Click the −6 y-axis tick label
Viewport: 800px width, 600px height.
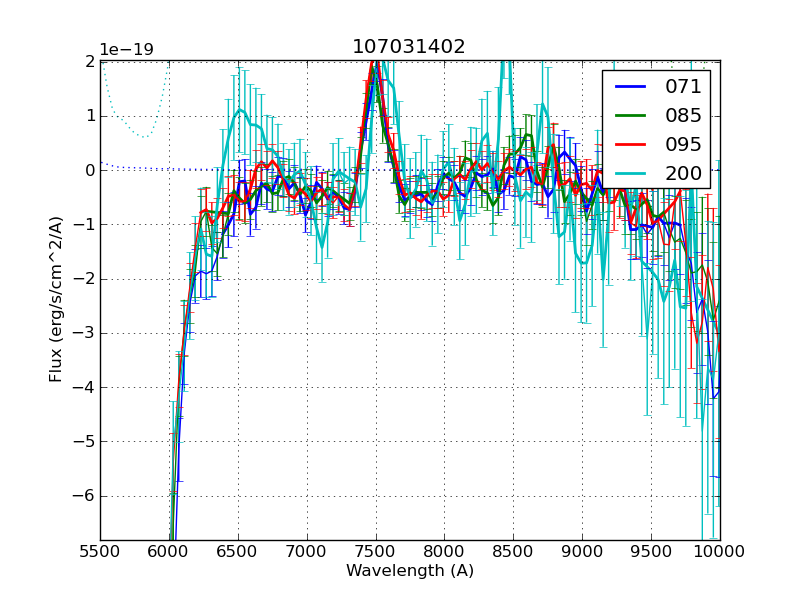point(84,496)
